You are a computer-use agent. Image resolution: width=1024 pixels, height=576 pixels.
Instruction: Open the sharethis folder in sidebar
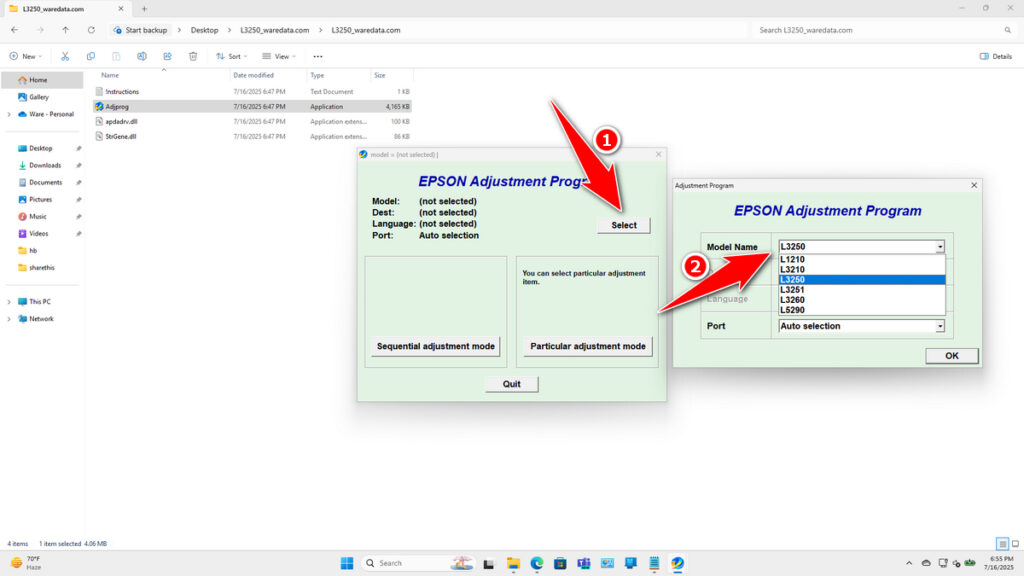pos(42,268)
